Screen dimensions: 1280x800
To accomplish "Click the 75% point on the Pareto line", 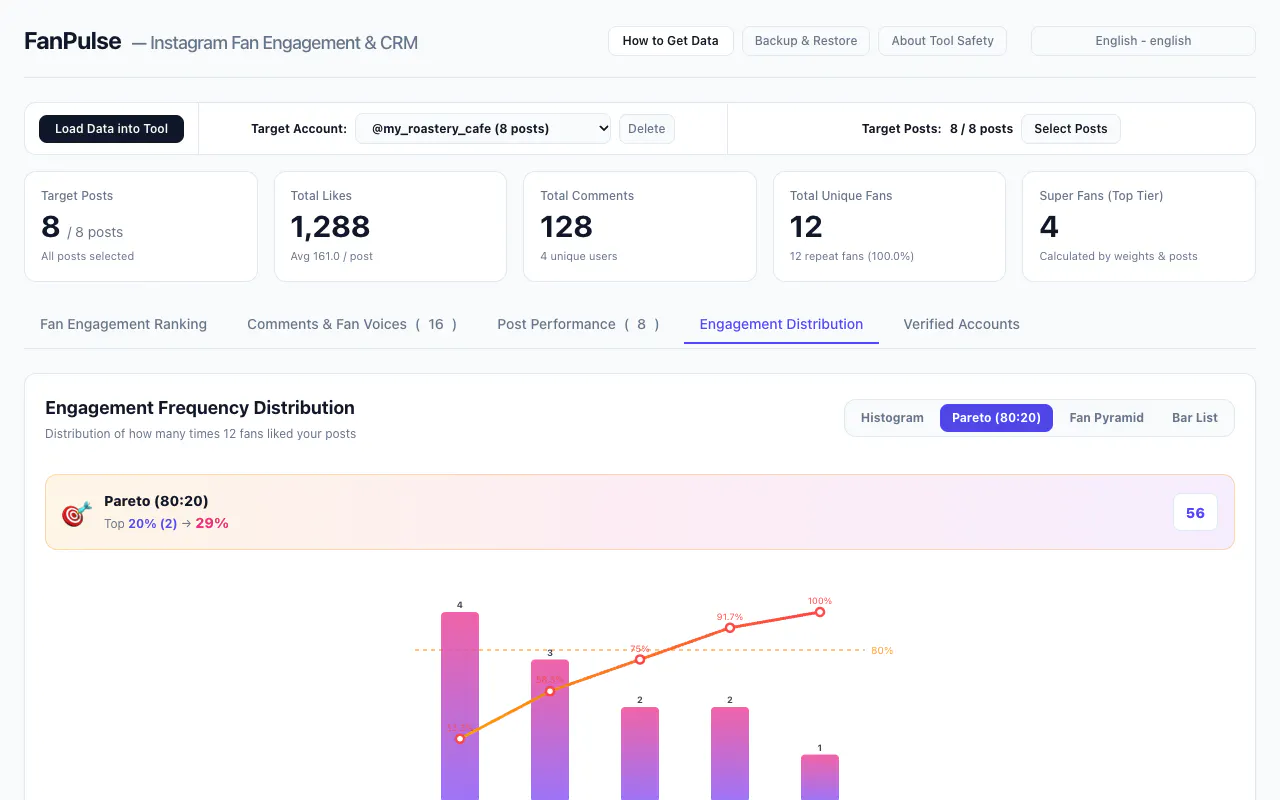I will click(640, 659).
